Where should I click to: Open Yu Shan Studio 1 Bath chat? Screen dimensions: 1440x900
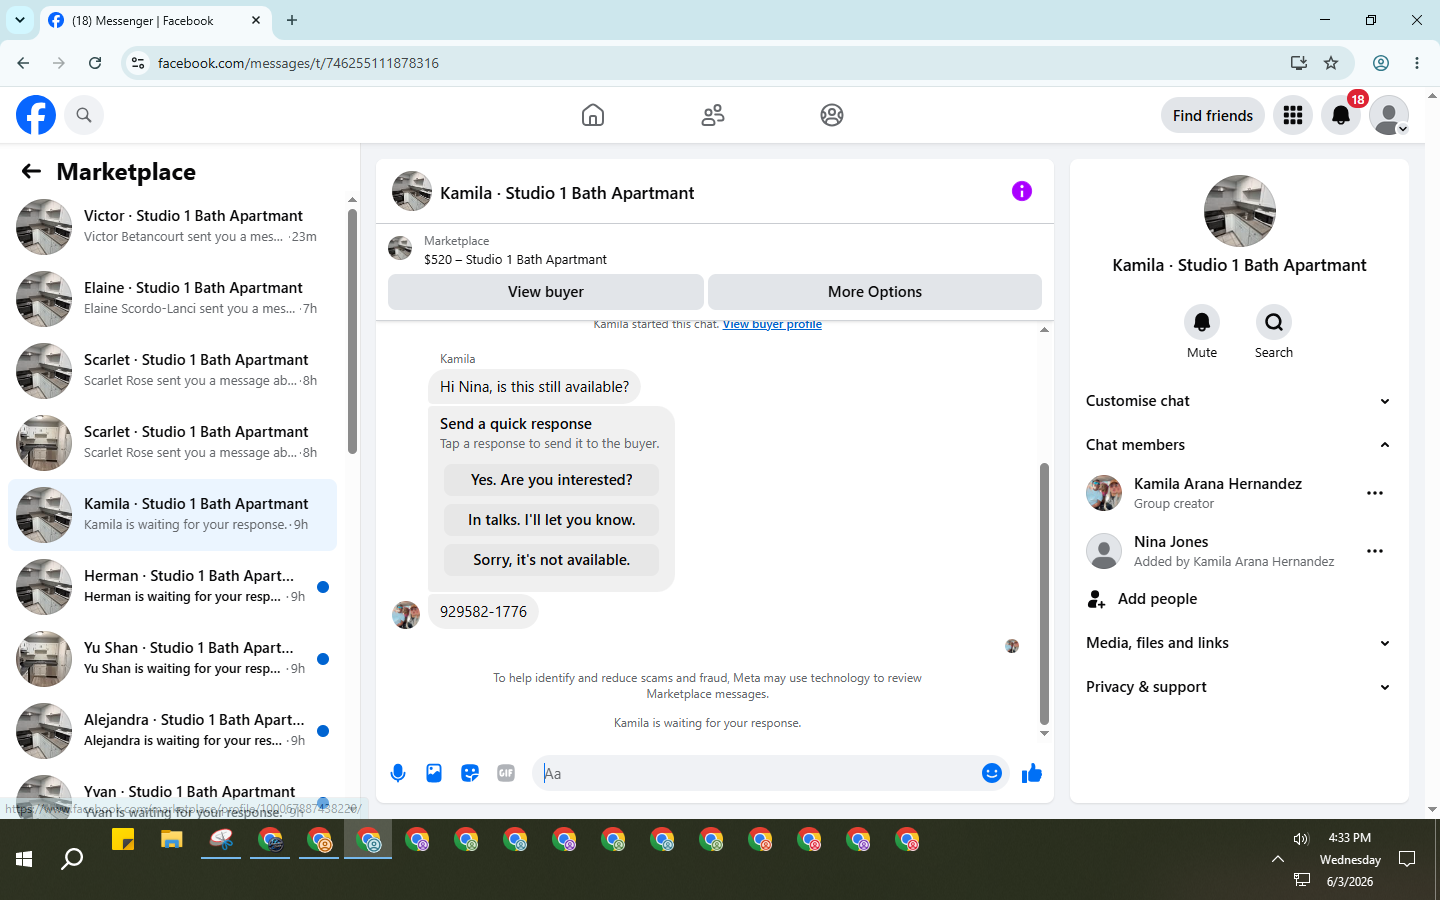(x=172, y=658)
